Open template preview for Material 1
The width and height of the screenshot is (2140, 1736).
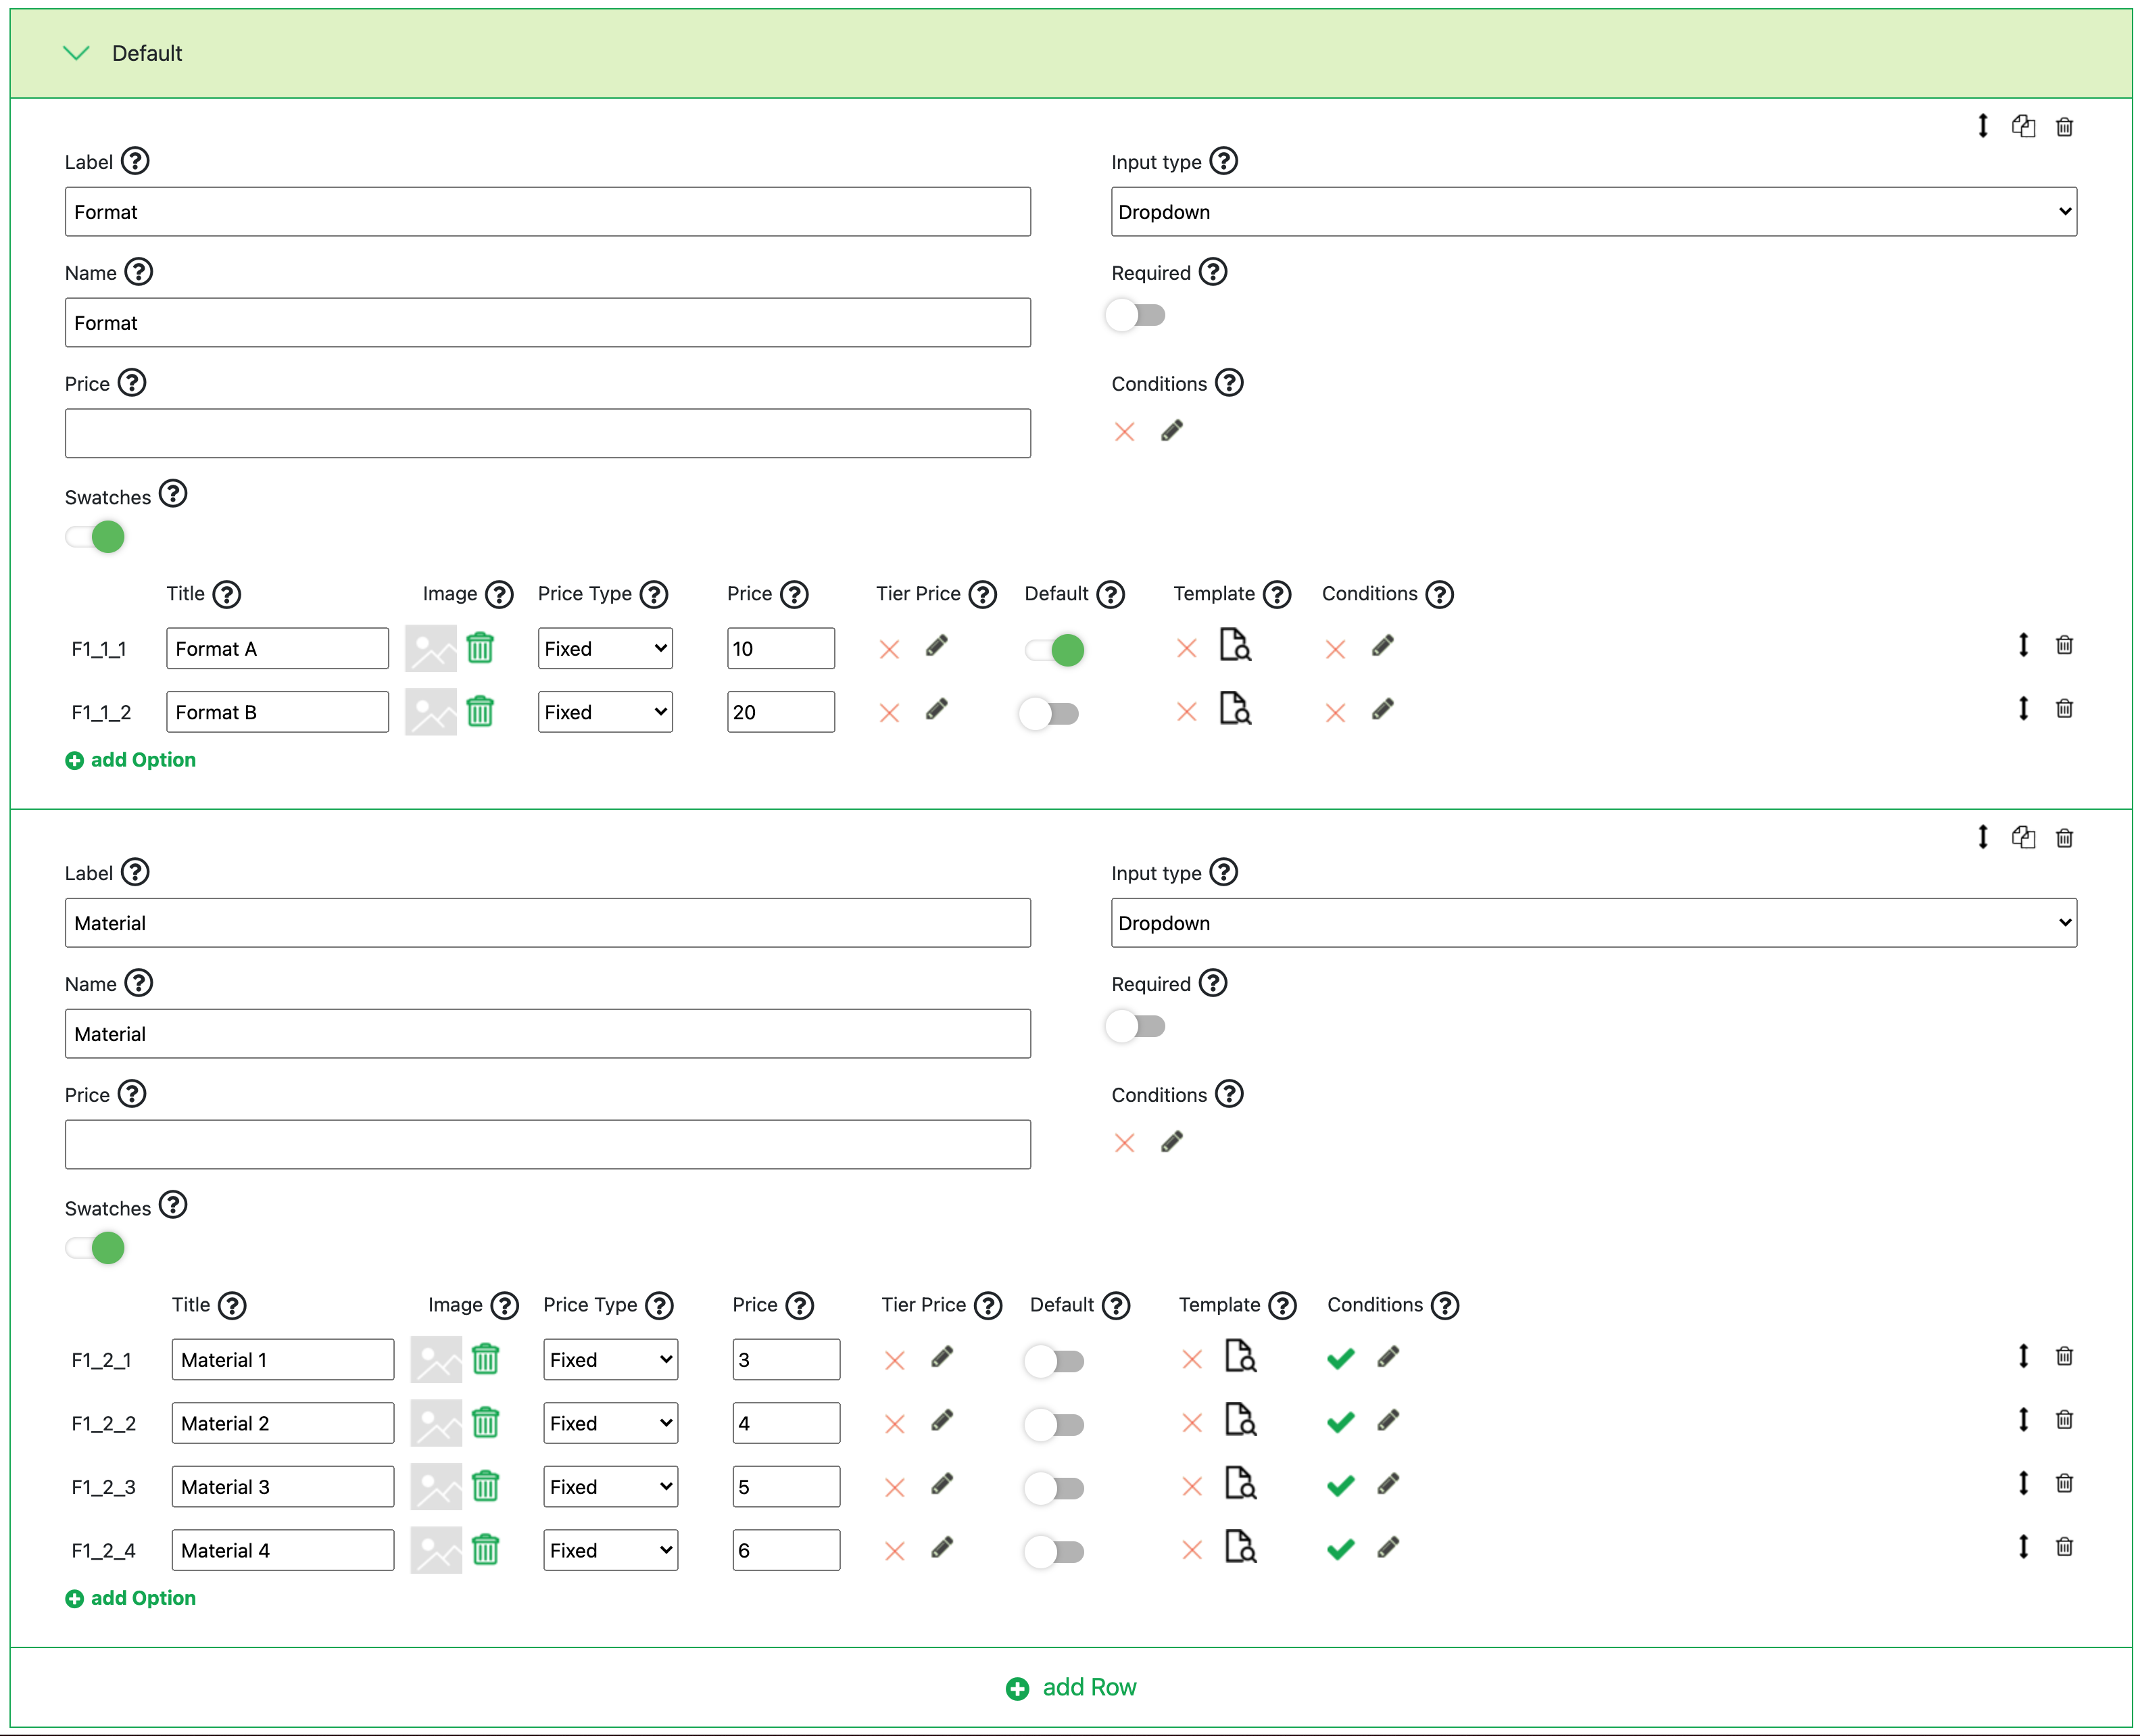1239,1357
